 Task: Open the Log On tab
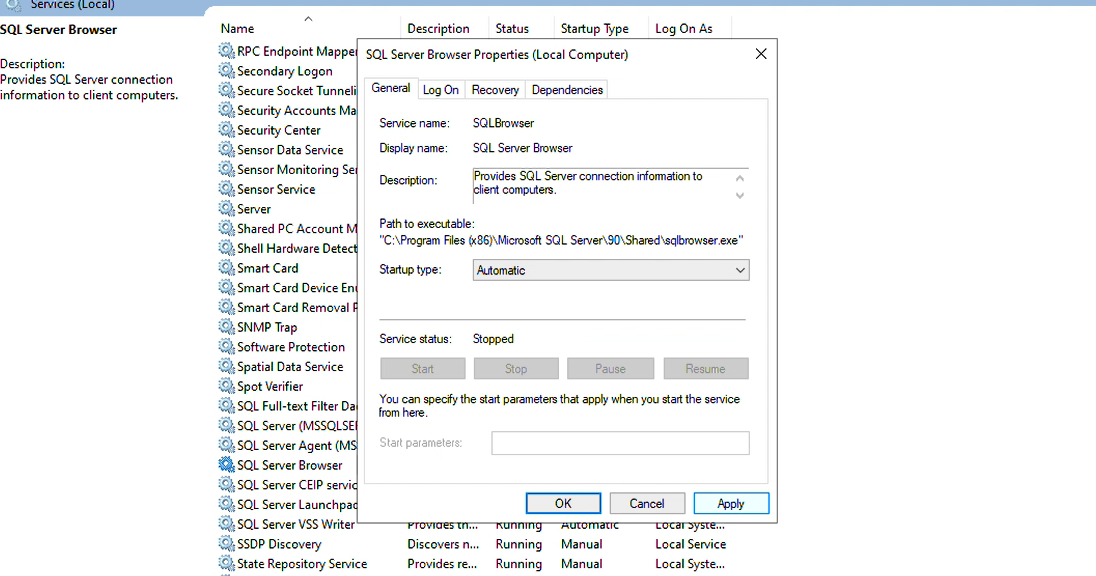click(x=440, y=89)
